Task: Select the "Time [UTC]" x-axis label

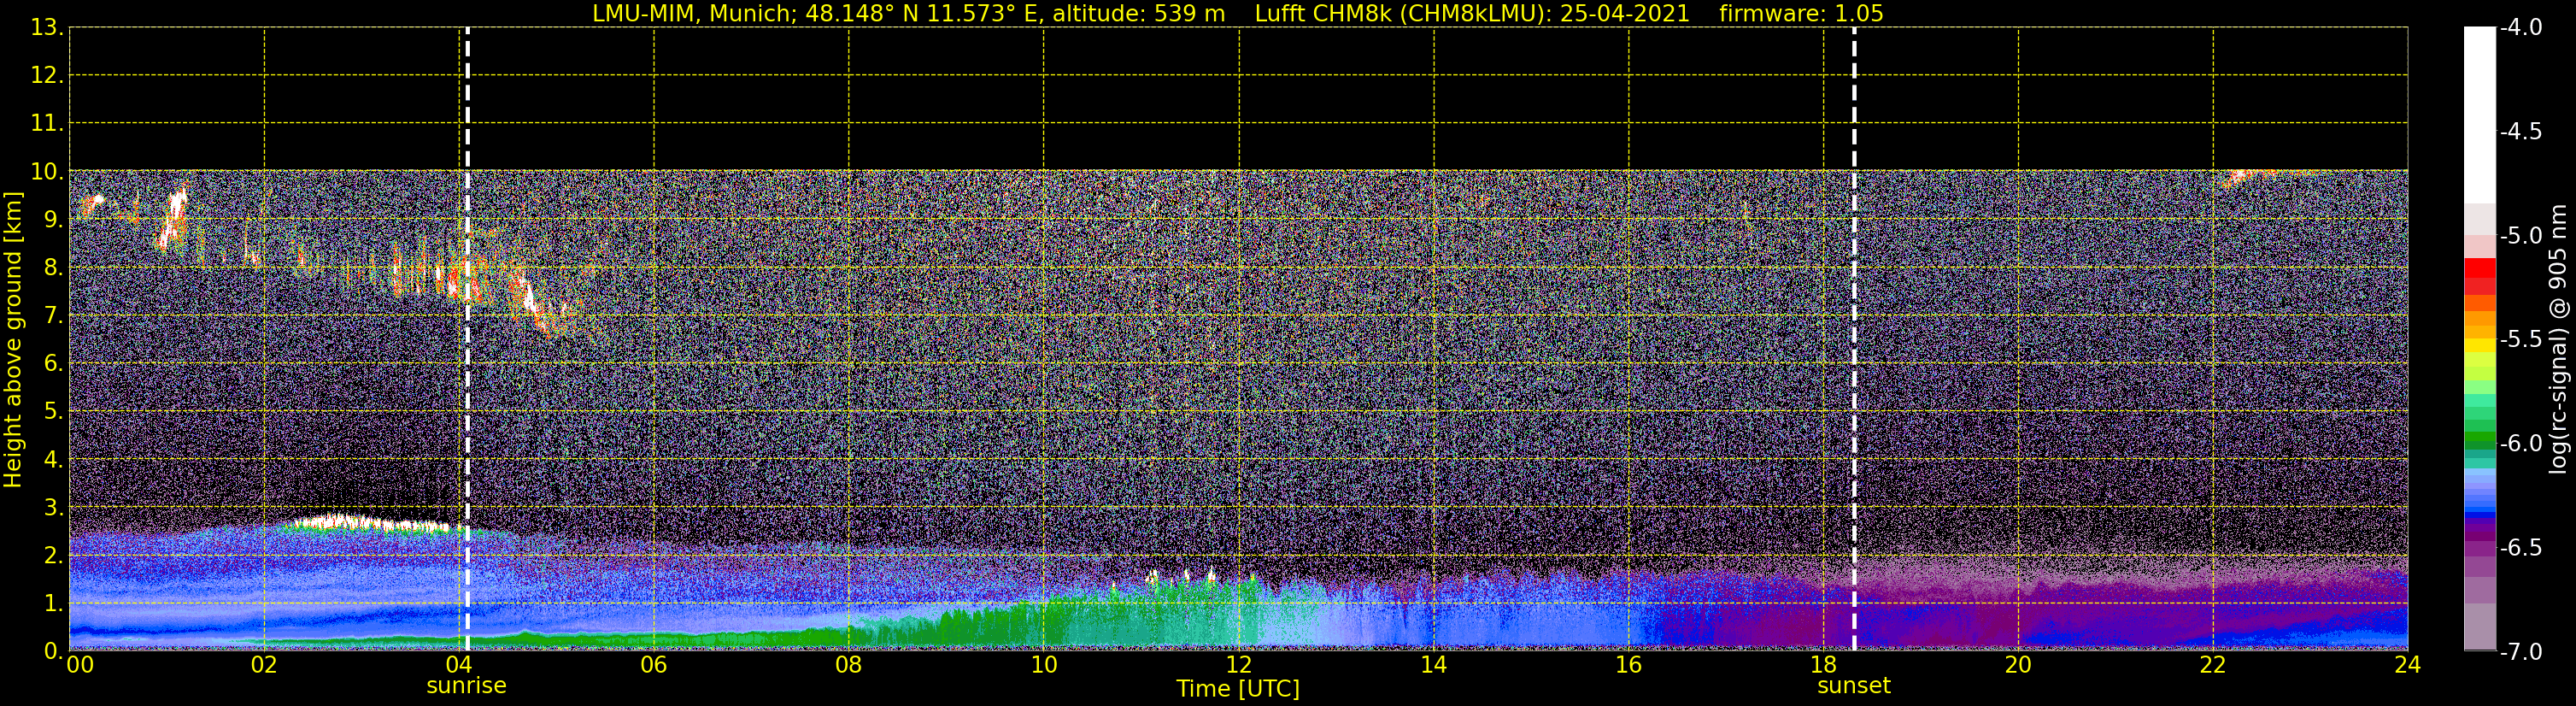Action: click(x=1237, y=689)
